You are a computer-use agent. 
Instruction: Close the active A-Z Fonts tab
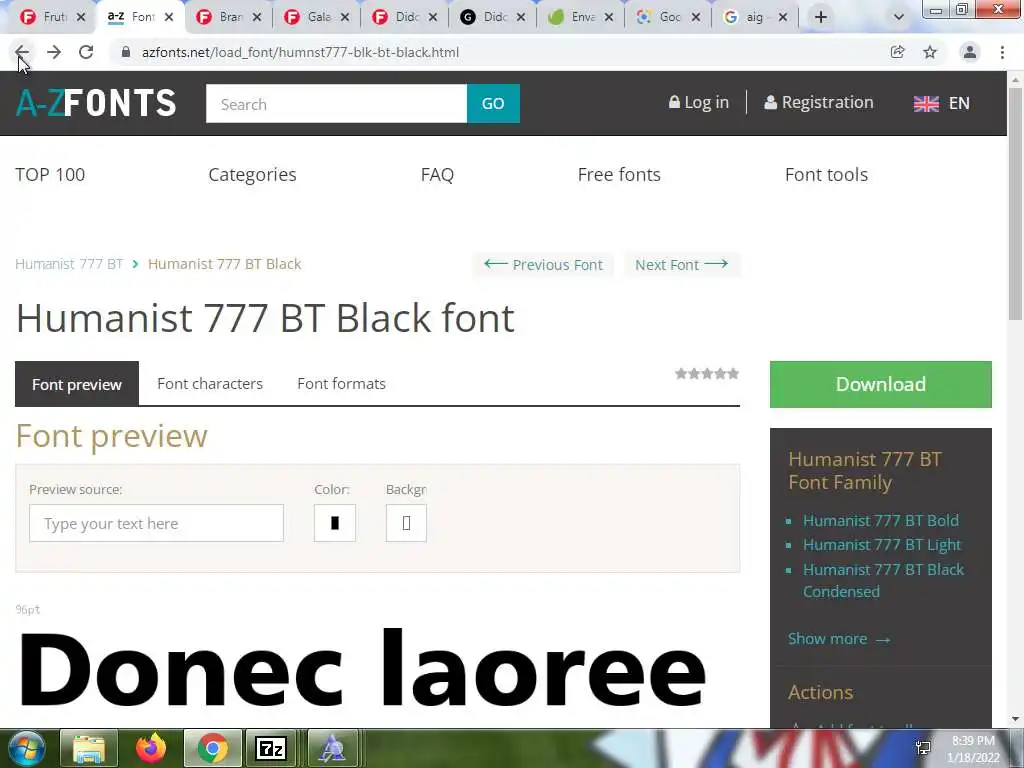tap(169, 17)
